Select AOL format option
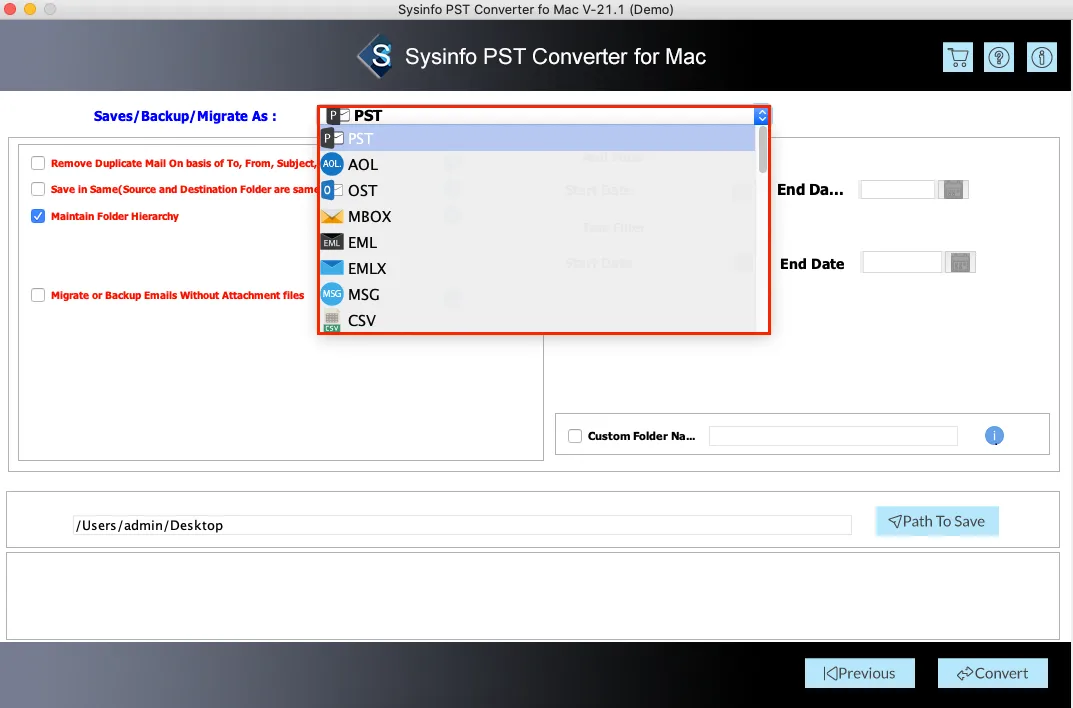The height and width of the screenshot is (708, 1073). [538, 164]
